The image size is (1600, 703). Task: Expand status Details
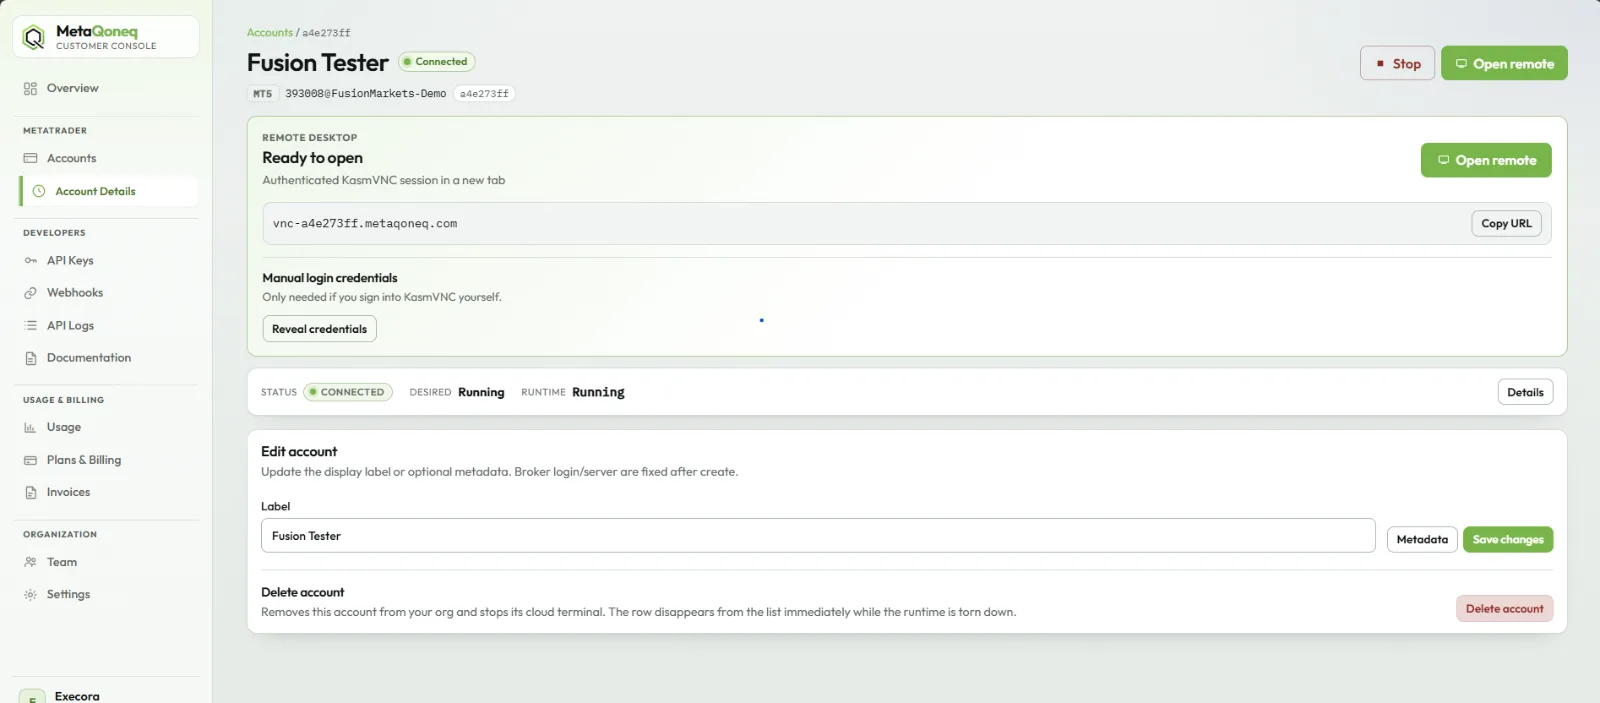1525,392
